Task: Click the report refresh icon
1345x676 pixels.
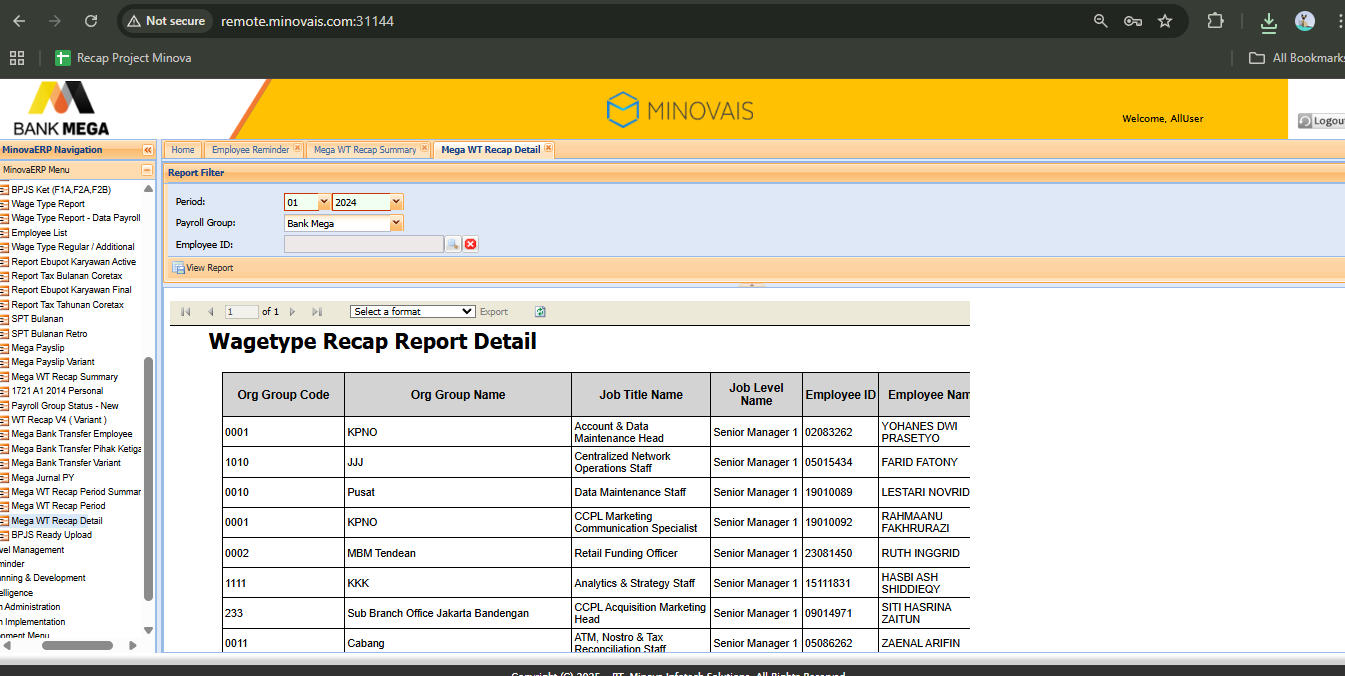Action: (540, 312)
